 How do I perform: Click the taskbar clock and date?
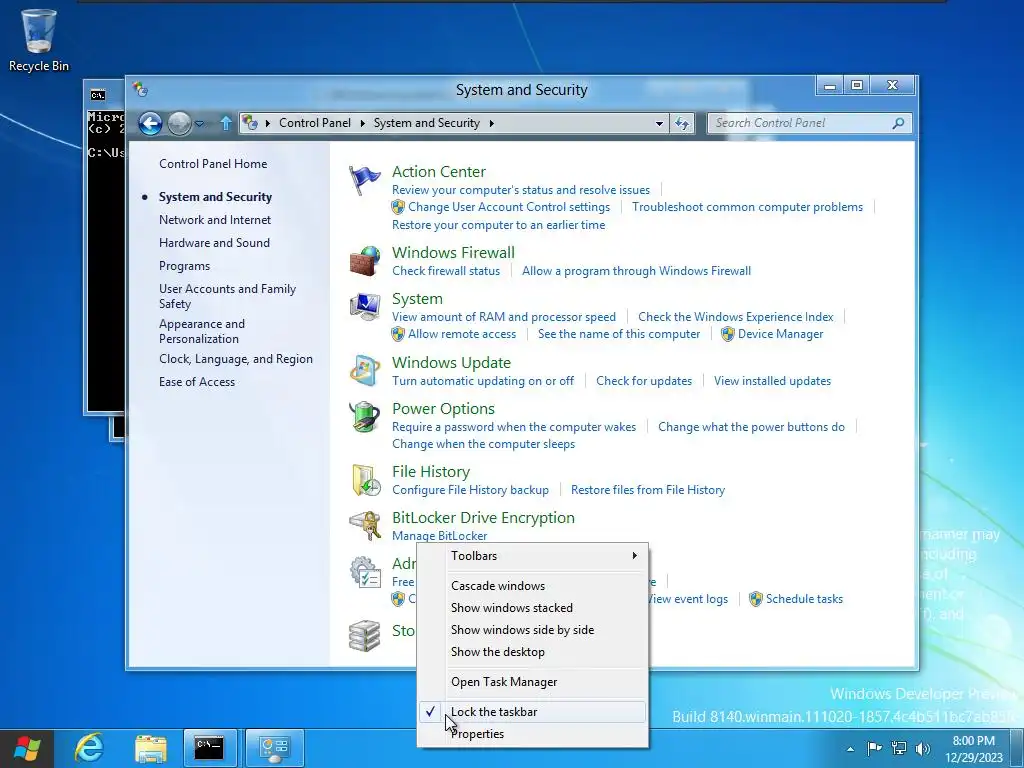tap(973, 749)
